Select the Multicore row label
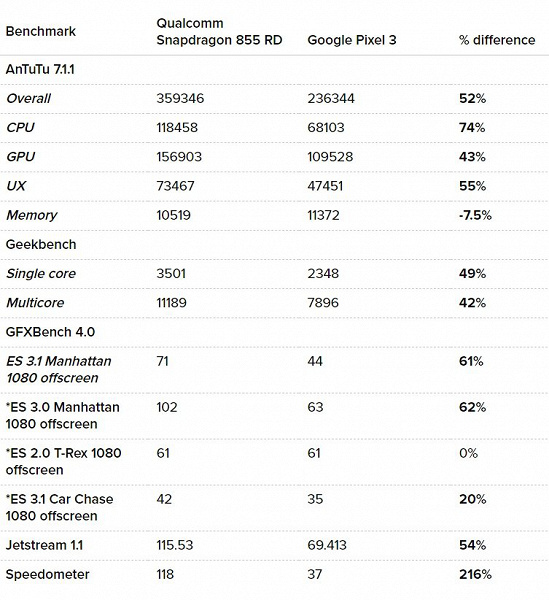Viewport: 549px width, 600px height. 35,303
